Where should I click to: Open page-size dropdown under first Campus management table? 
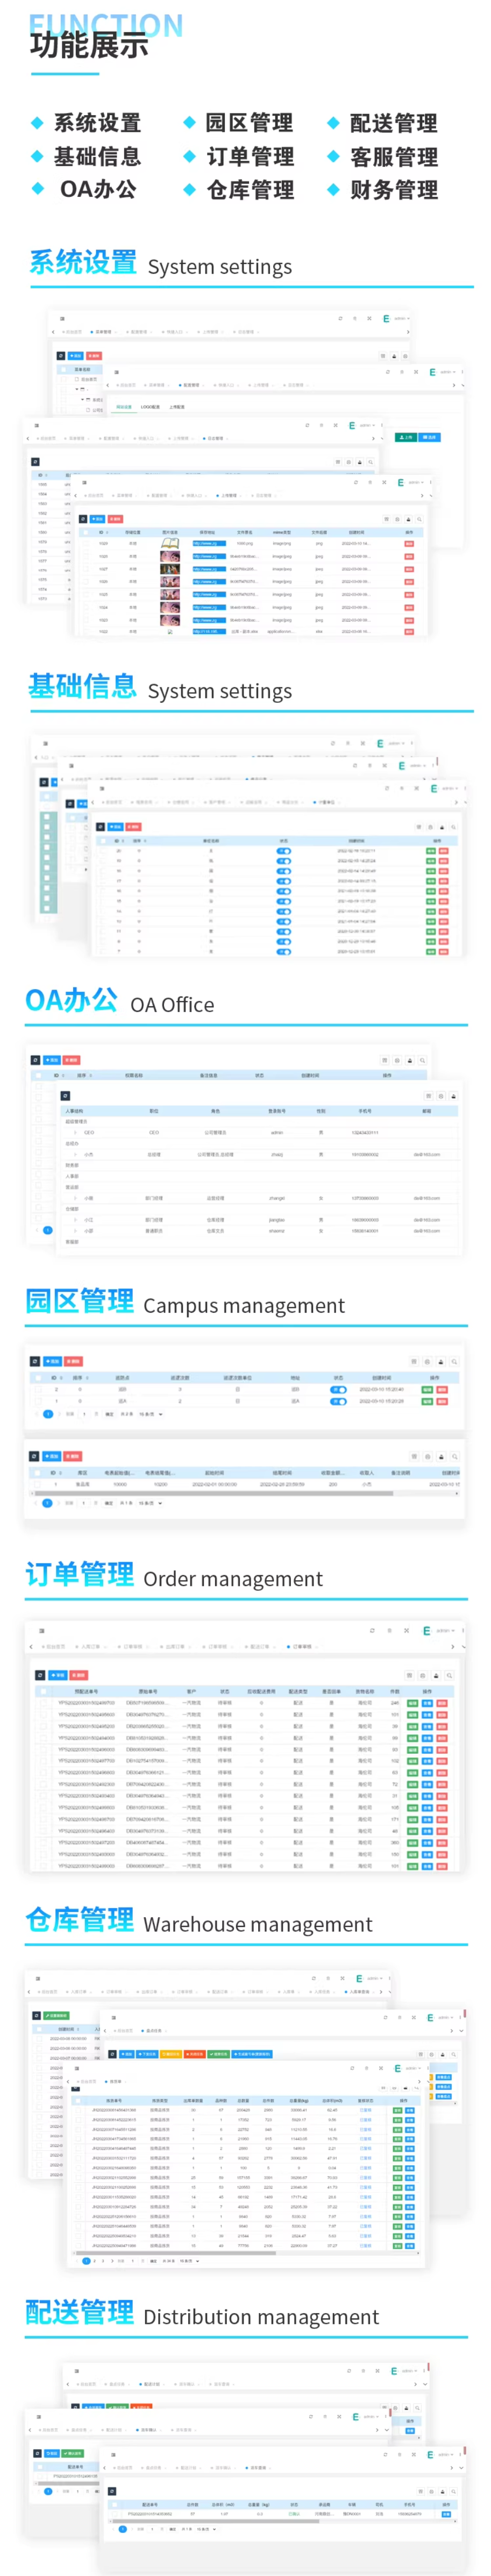click(150, 1414)
